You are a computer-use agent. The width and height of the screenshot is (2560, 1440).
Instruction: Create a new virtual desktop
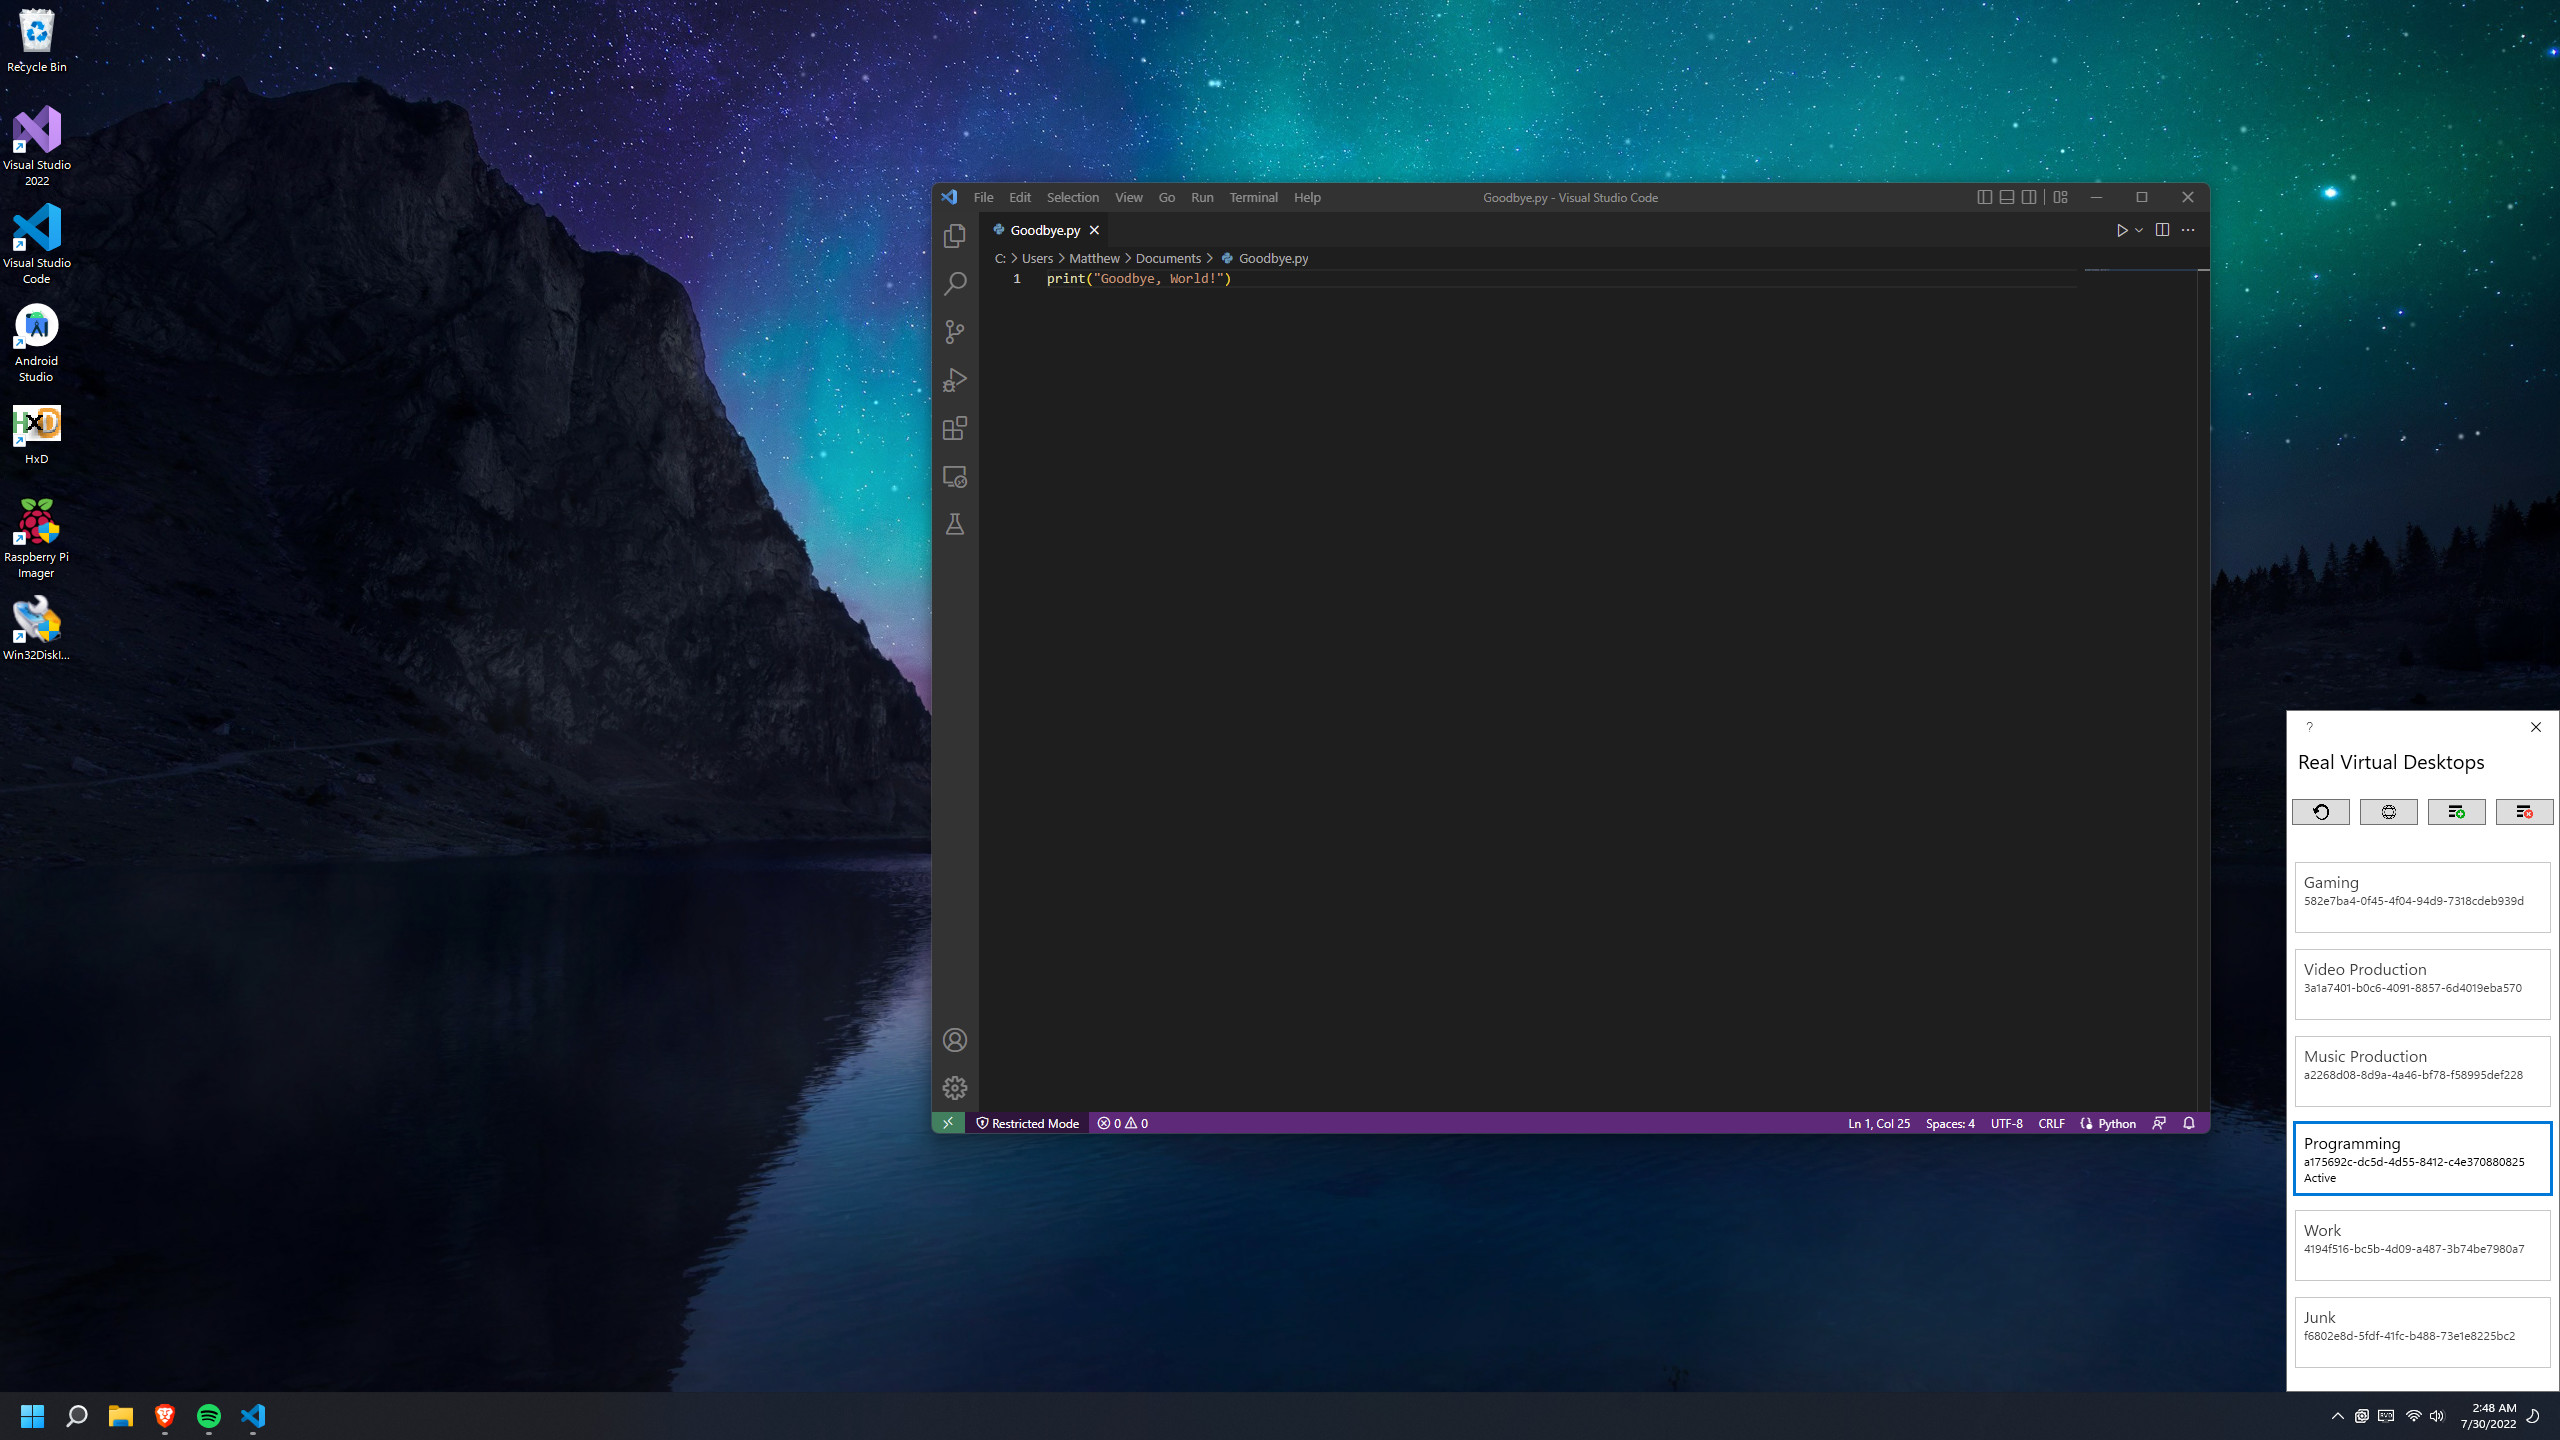click(2456, 812)
